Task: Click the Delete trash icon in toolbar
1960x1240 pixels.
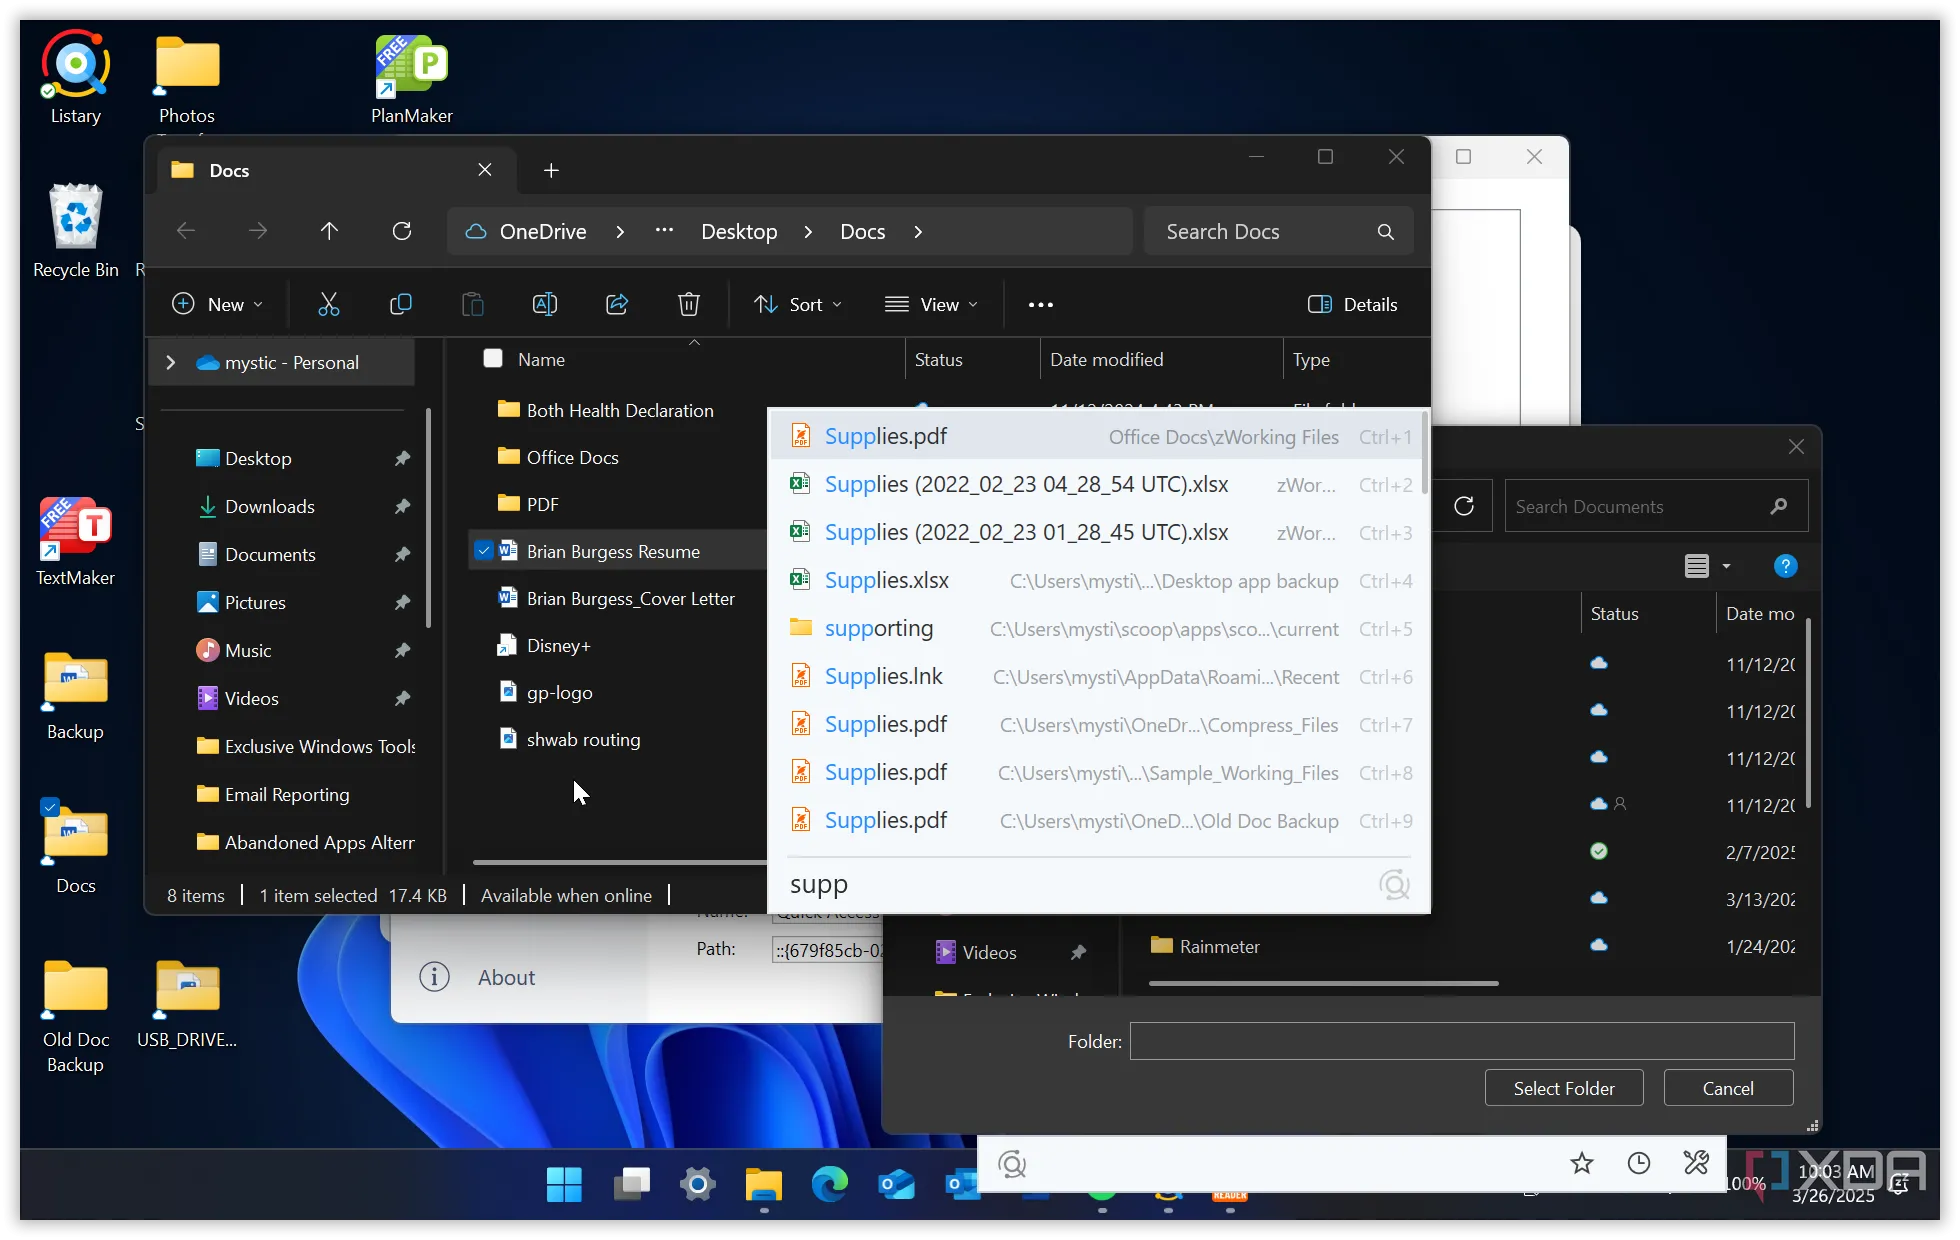Action: 689,304
